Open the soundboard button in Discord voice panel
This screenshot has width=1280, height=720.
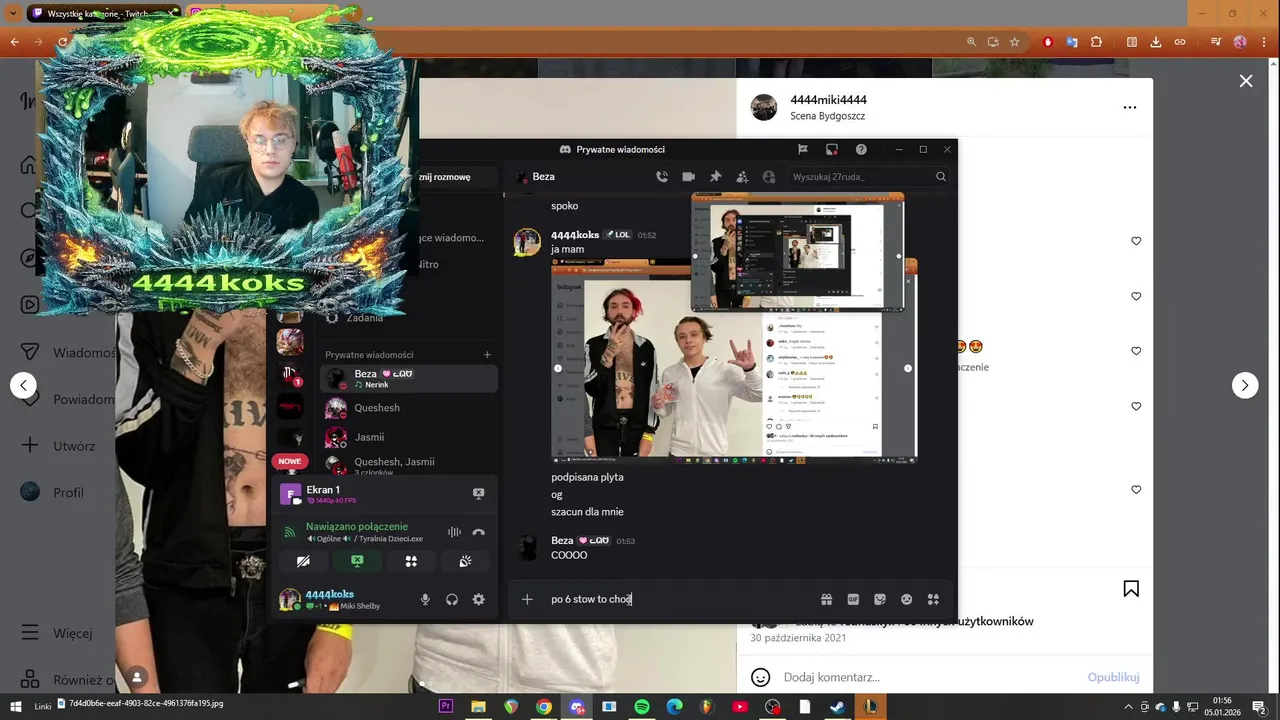click(x=465, y=561)
